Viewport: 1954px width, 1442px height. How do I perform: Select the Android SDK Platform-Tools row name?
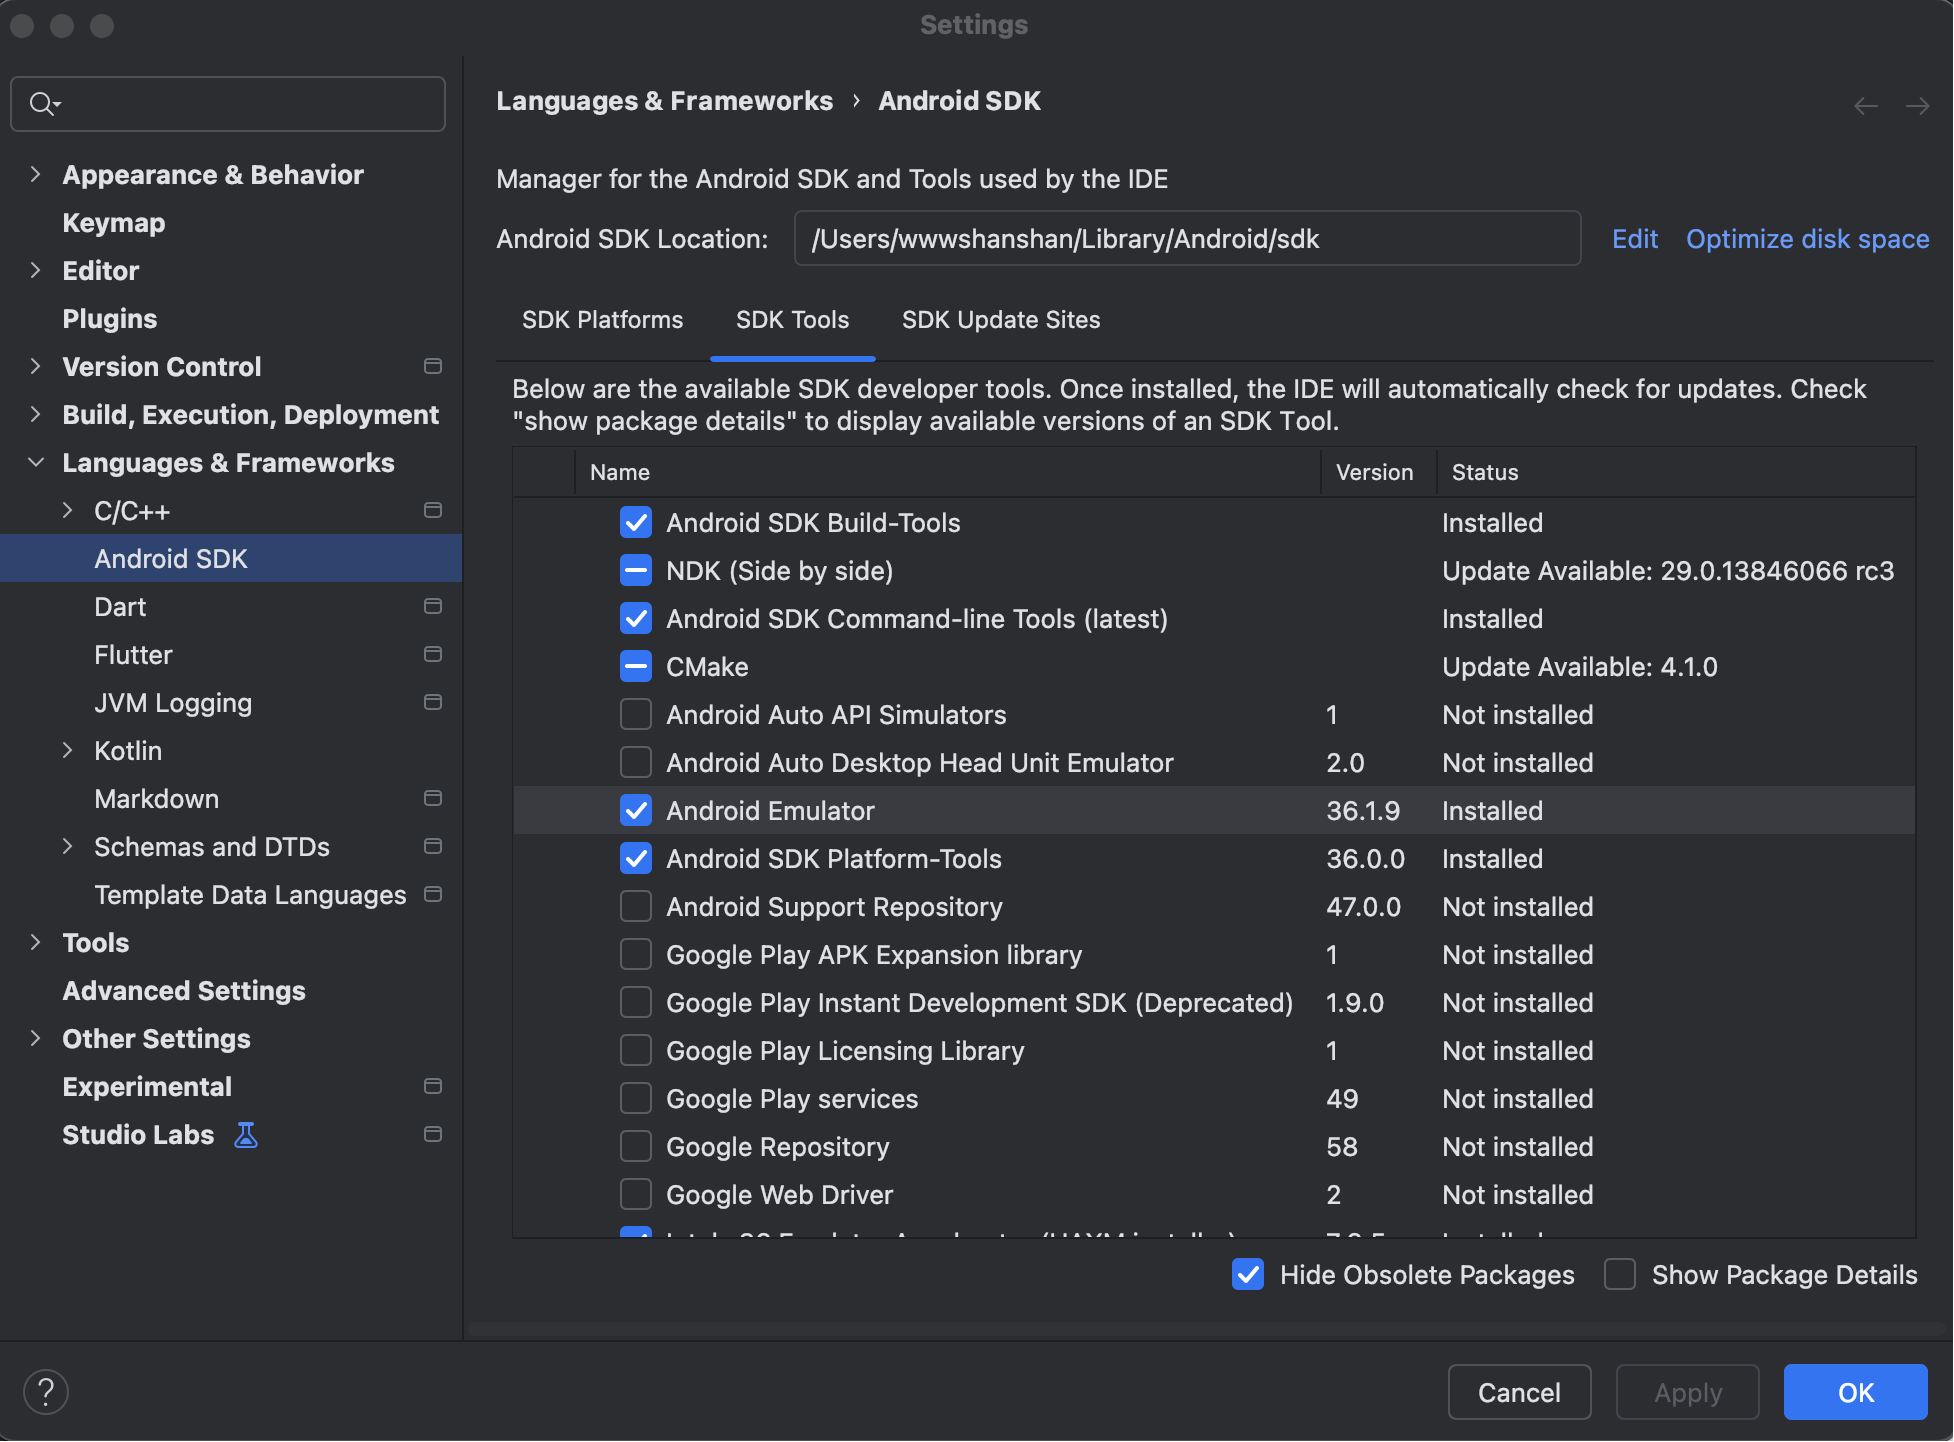click(x=834, y=859)
